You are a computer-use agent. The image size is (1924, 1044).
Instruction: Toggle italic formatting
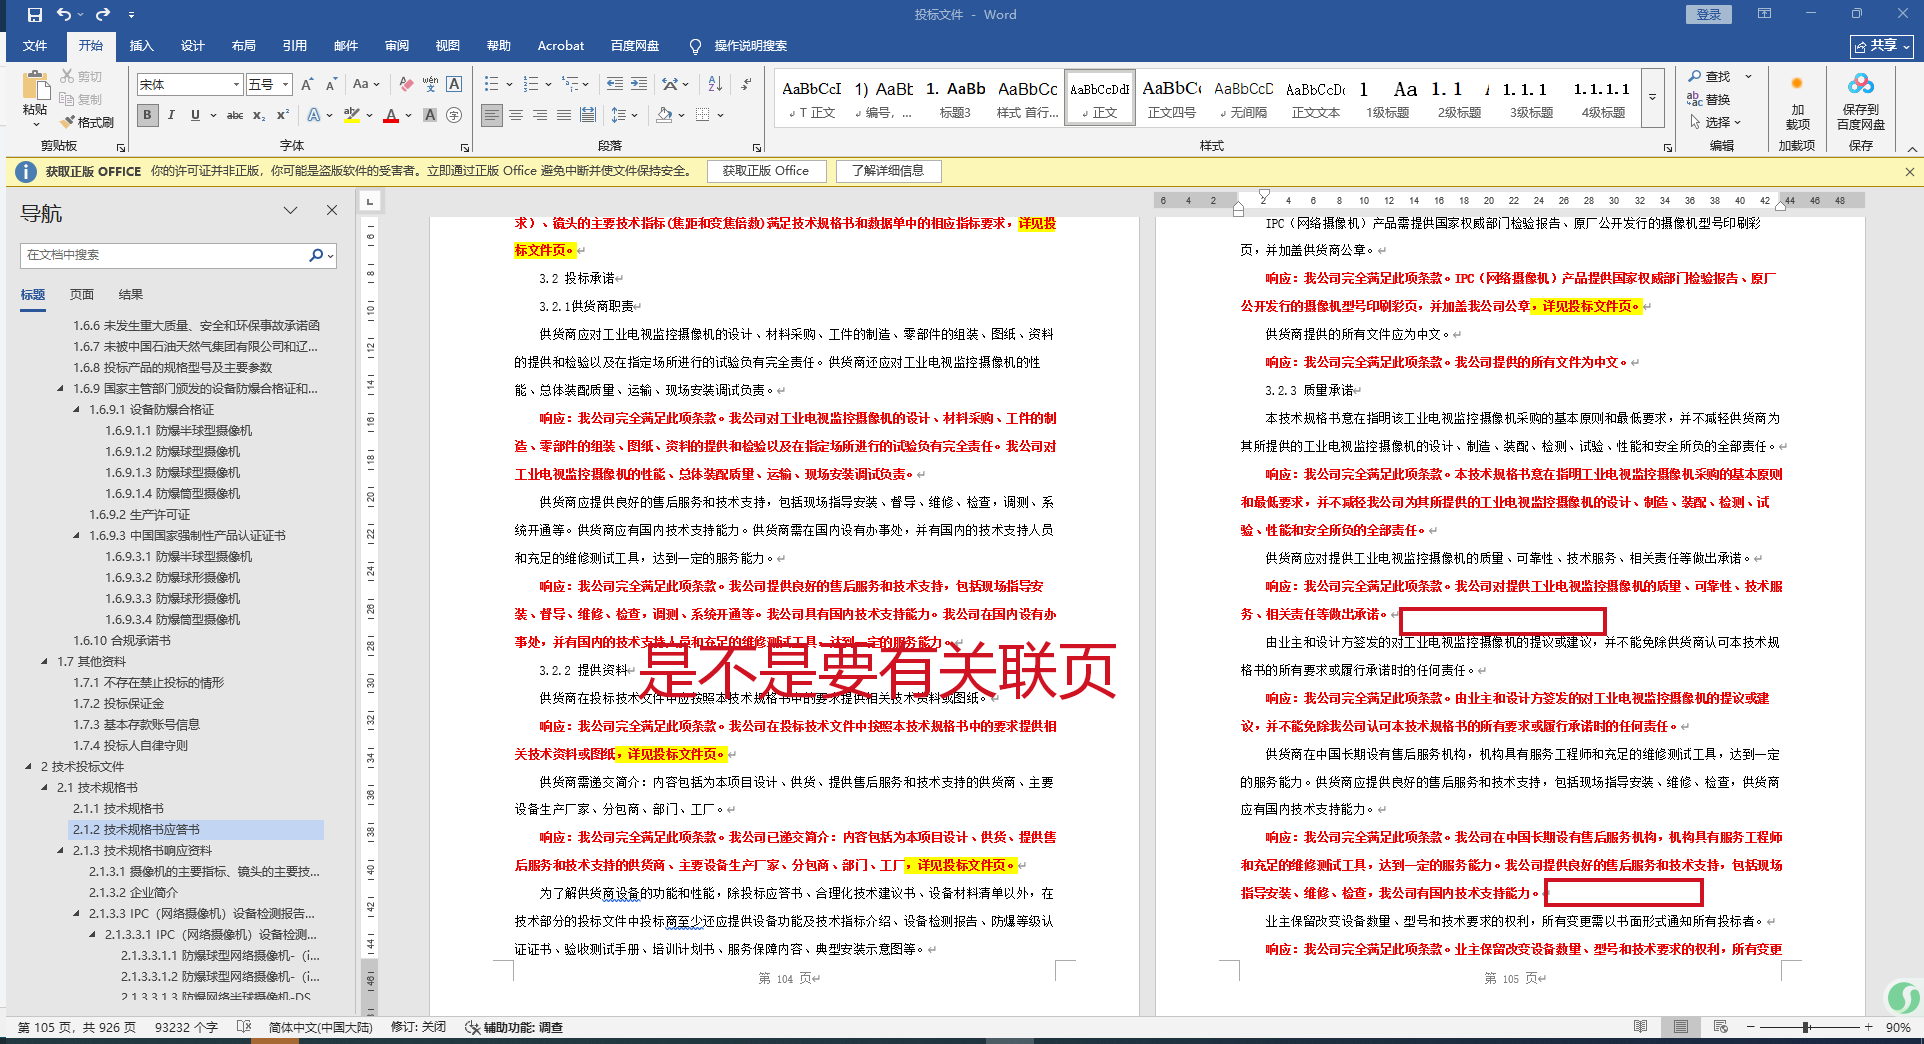(x=171, y=115)
